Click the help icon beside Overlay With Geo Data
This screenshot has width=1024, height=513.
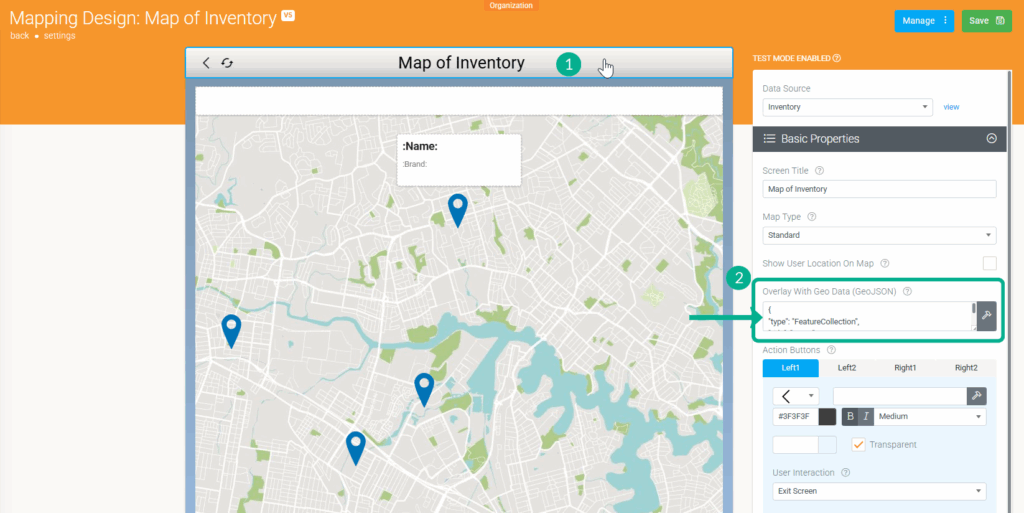(907, 291)
